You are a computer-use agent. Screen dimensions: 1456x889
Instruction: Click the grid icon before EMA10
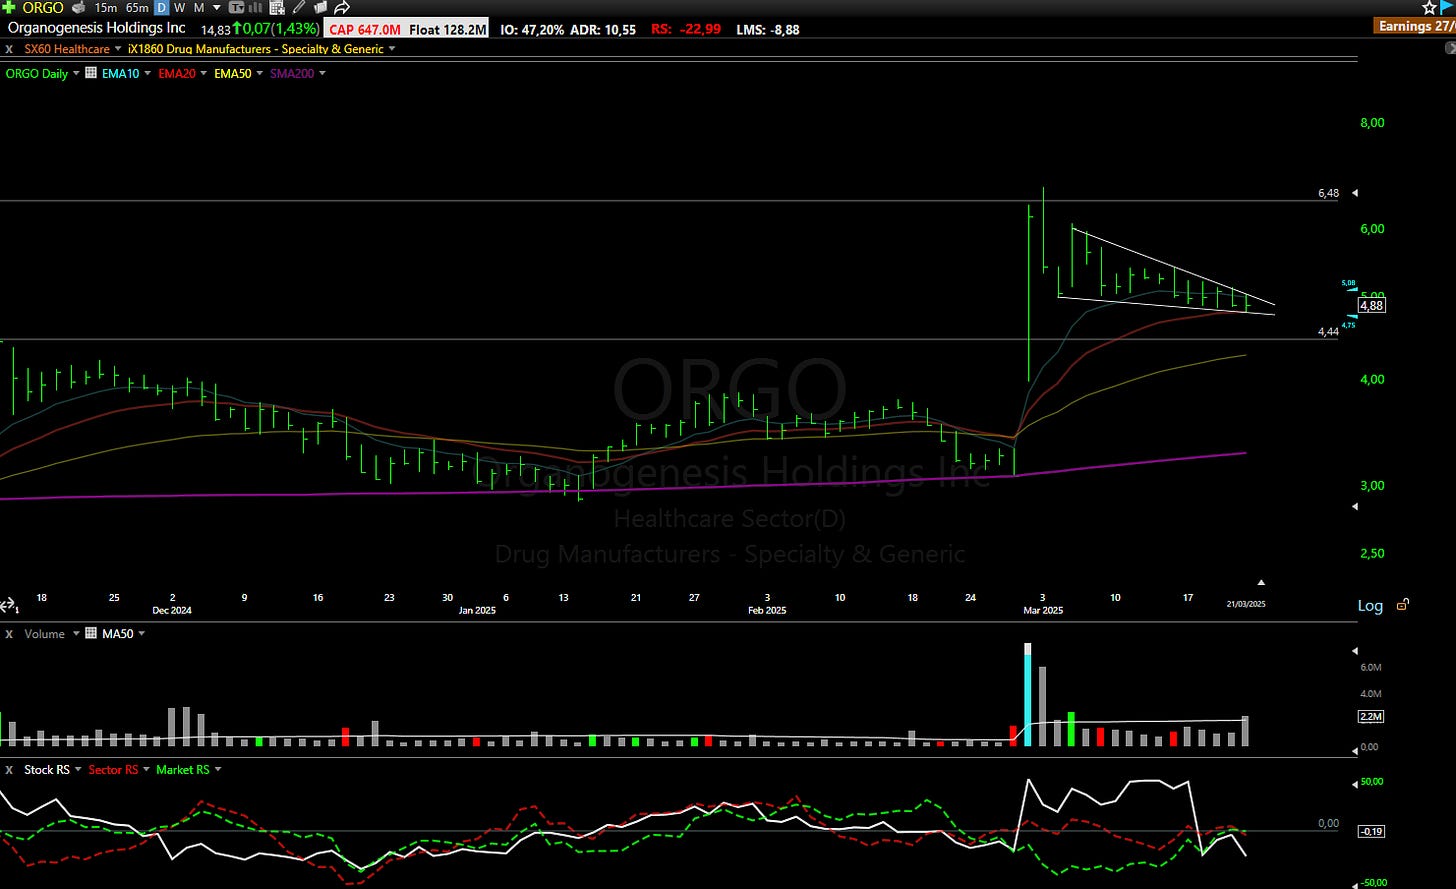pos(91,72)
